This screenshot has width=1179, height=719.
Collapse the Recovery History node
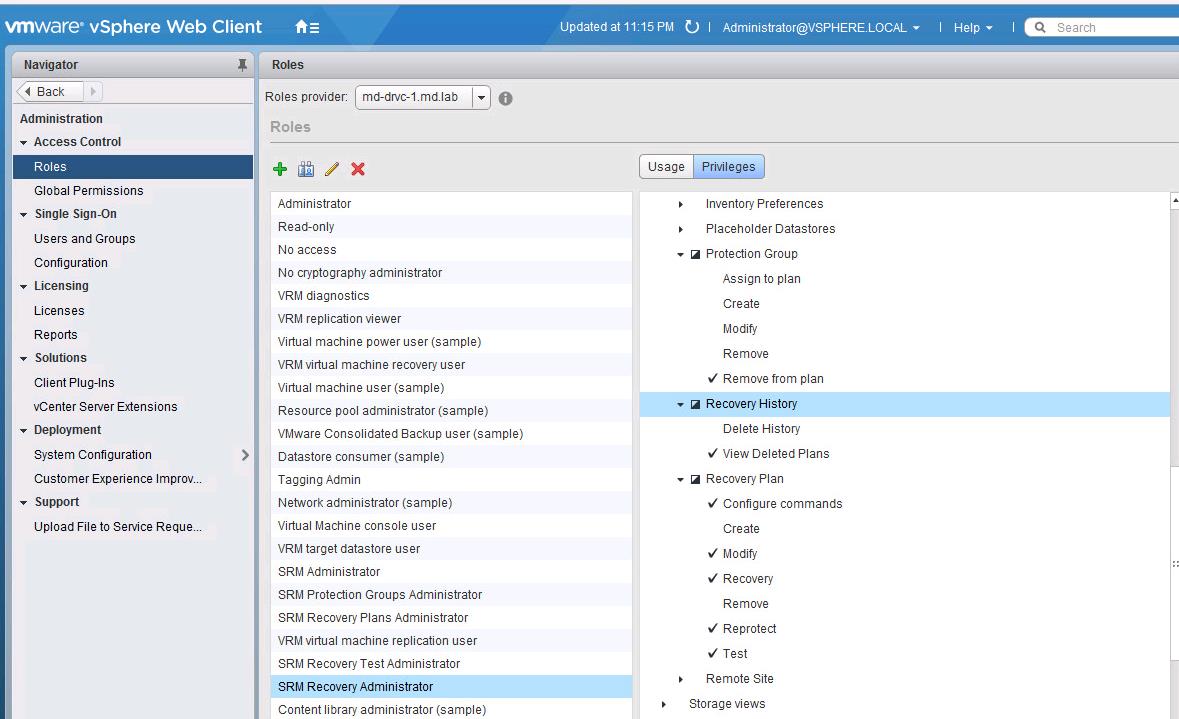tap(680, 404)
